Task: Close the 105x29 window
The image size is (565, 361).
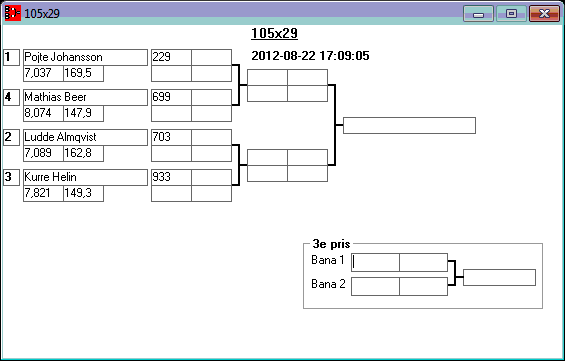Action: (x=544, y=14)
